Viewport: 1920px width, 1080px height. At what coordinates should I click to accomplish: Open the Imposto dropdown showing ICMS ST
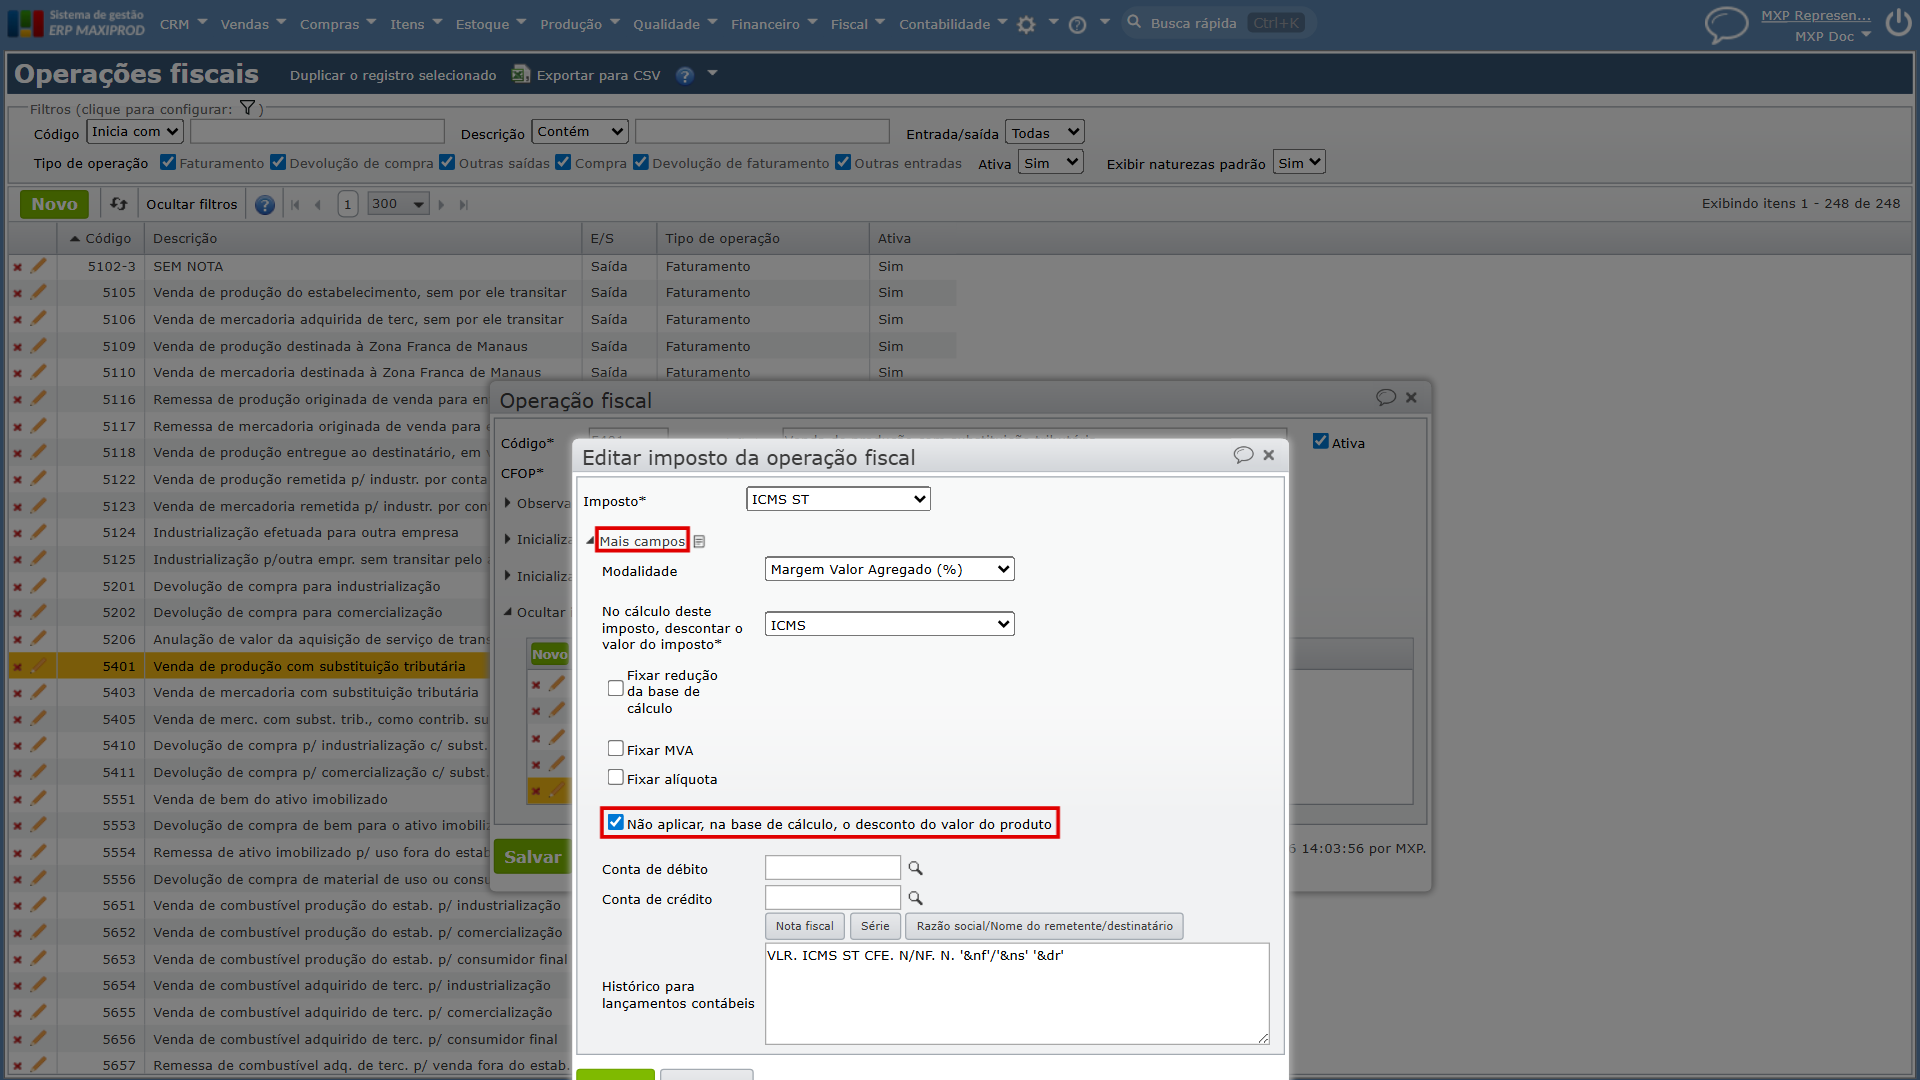[x=838, y=499]
